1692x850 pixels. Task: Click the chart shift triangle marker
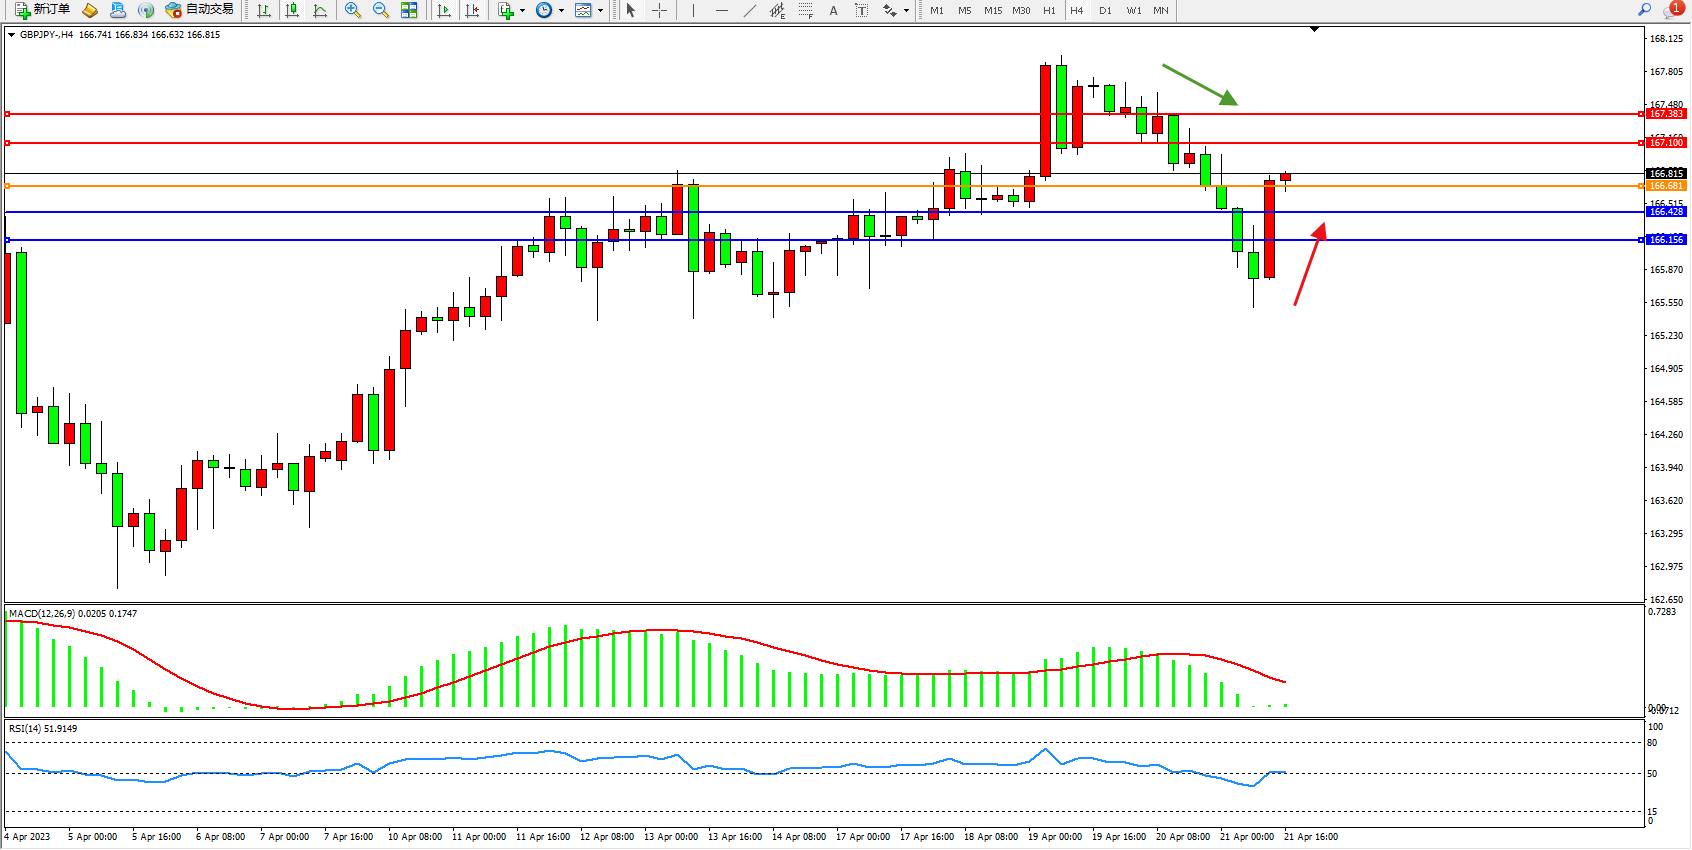click(1314, 29)
